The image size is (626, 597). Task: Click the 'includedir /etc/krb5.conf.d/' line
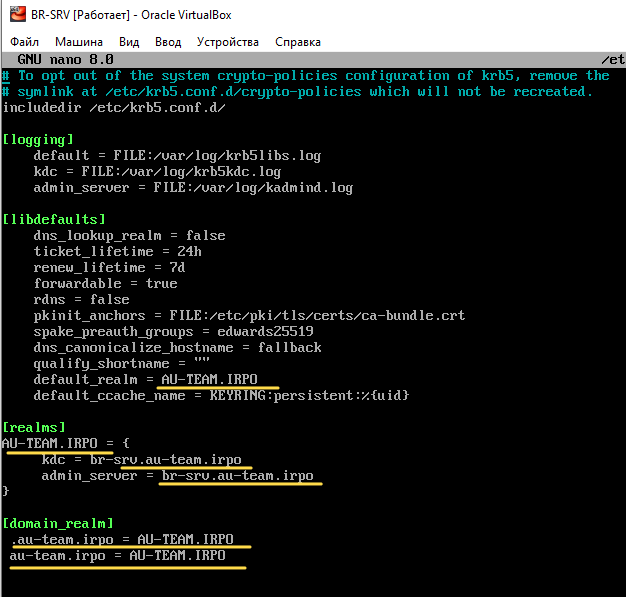pyautogui.click(x=114, y=107)
